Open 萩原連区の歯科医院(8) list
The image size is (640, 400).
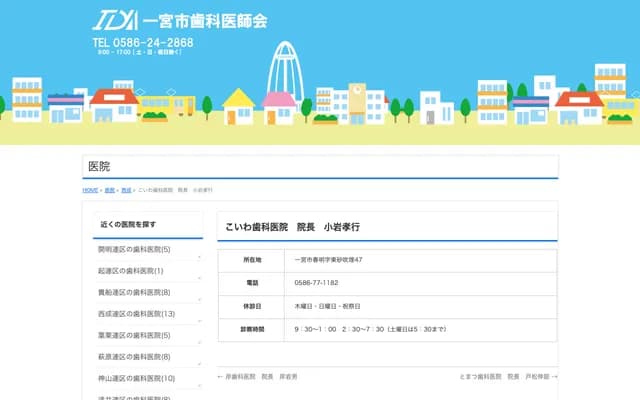tap(134, 357)
